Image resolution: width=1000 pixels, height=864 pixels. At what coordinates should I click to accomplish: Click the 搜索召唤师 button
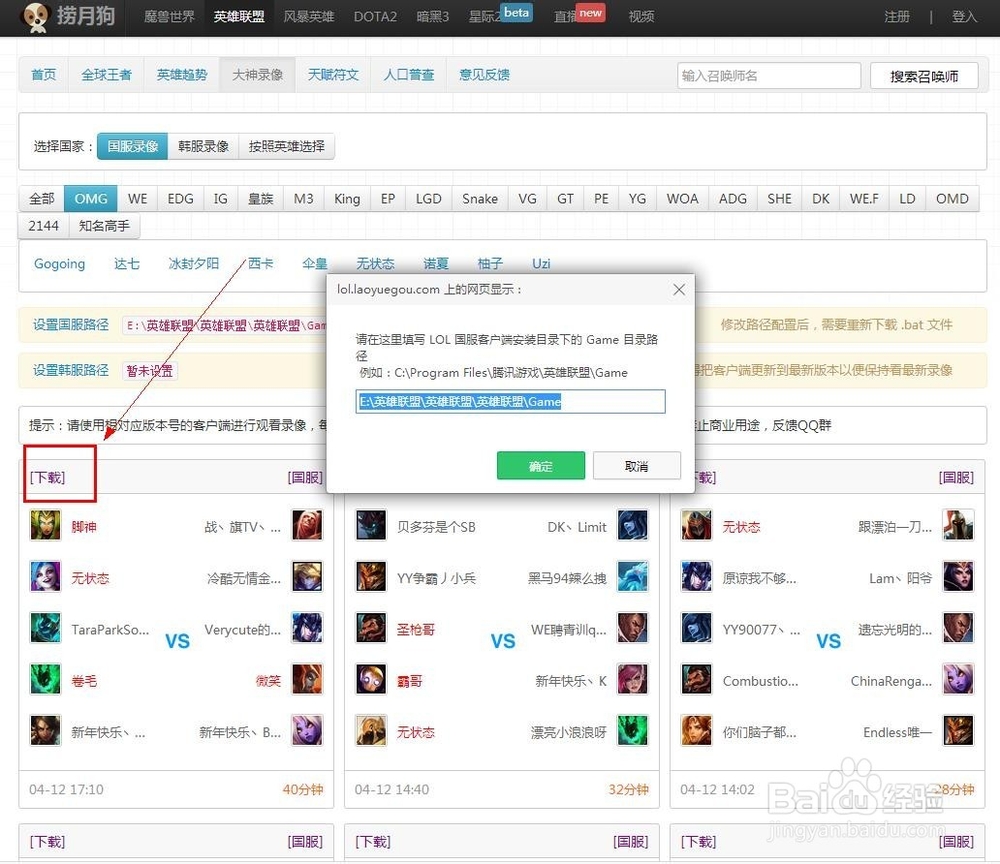(924, 76)
